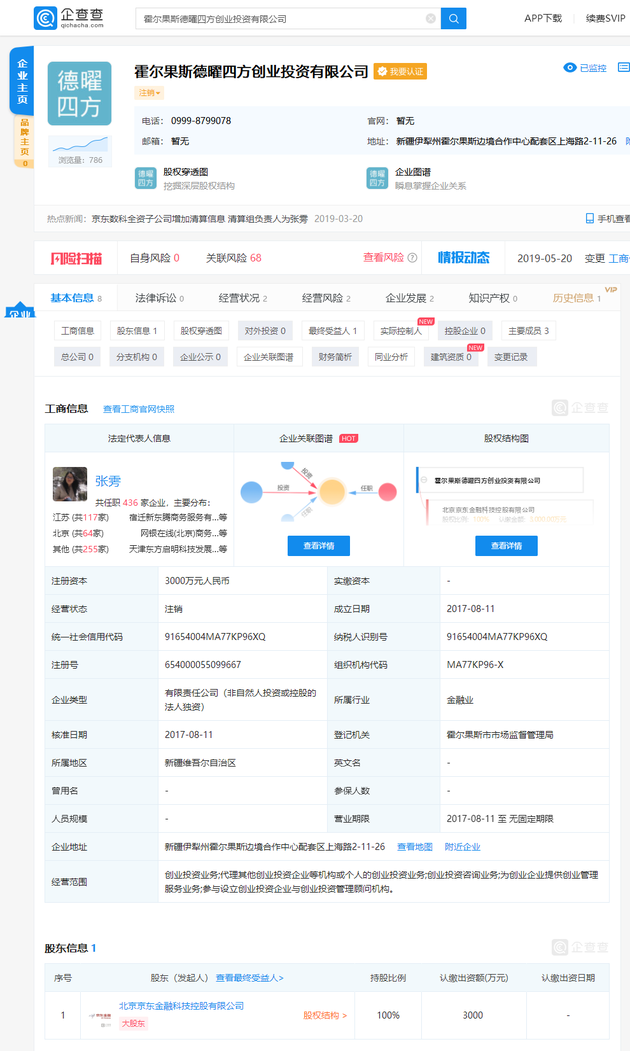Open 附近企业 link
The height and width of the screenshot is (1051, 630).
[x=462, y=847]
